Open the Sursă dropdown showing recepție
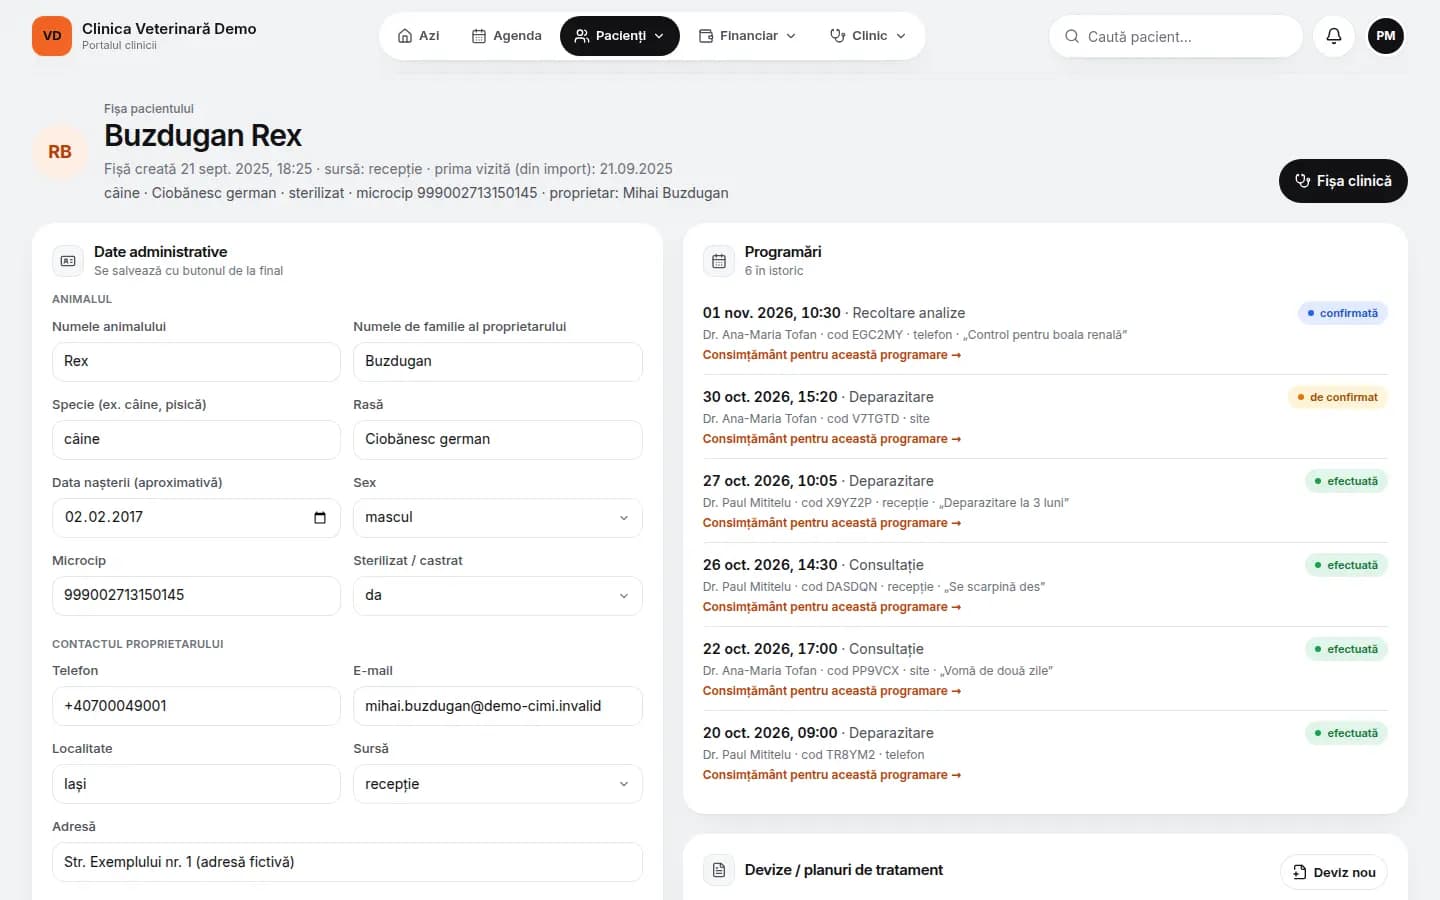This screenshot has height=900, width=1440. (x=497, y=784)
